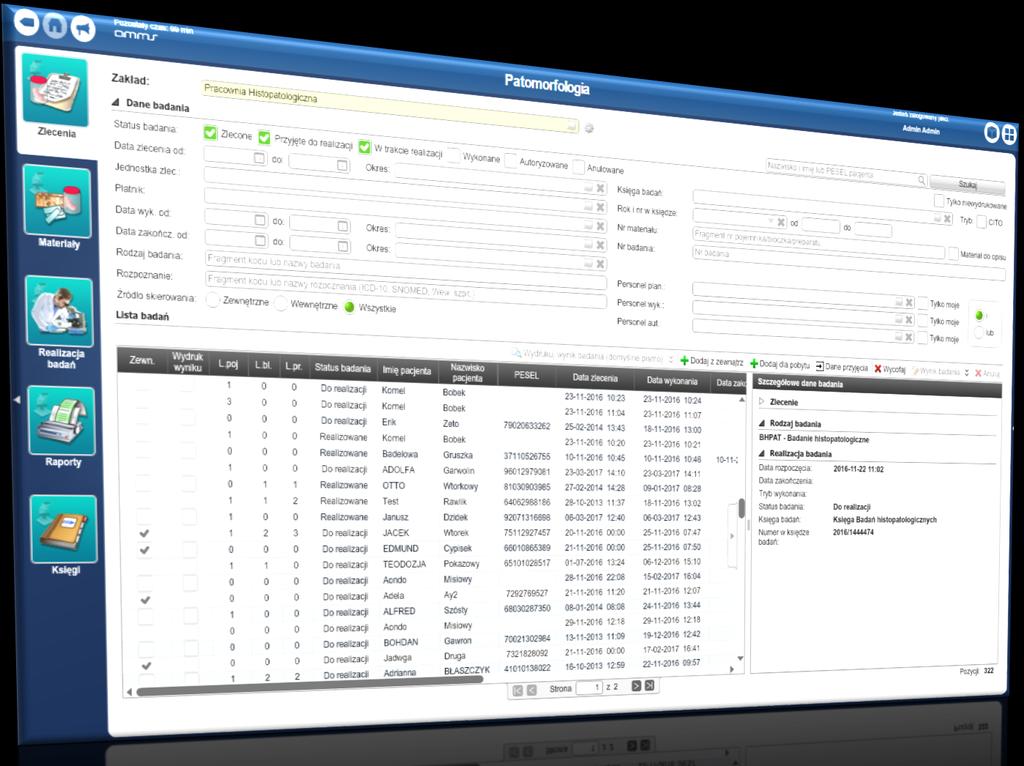Click the Szukaj search button
This screenshot has height=766, width=1024.
(x=967, y=185)
